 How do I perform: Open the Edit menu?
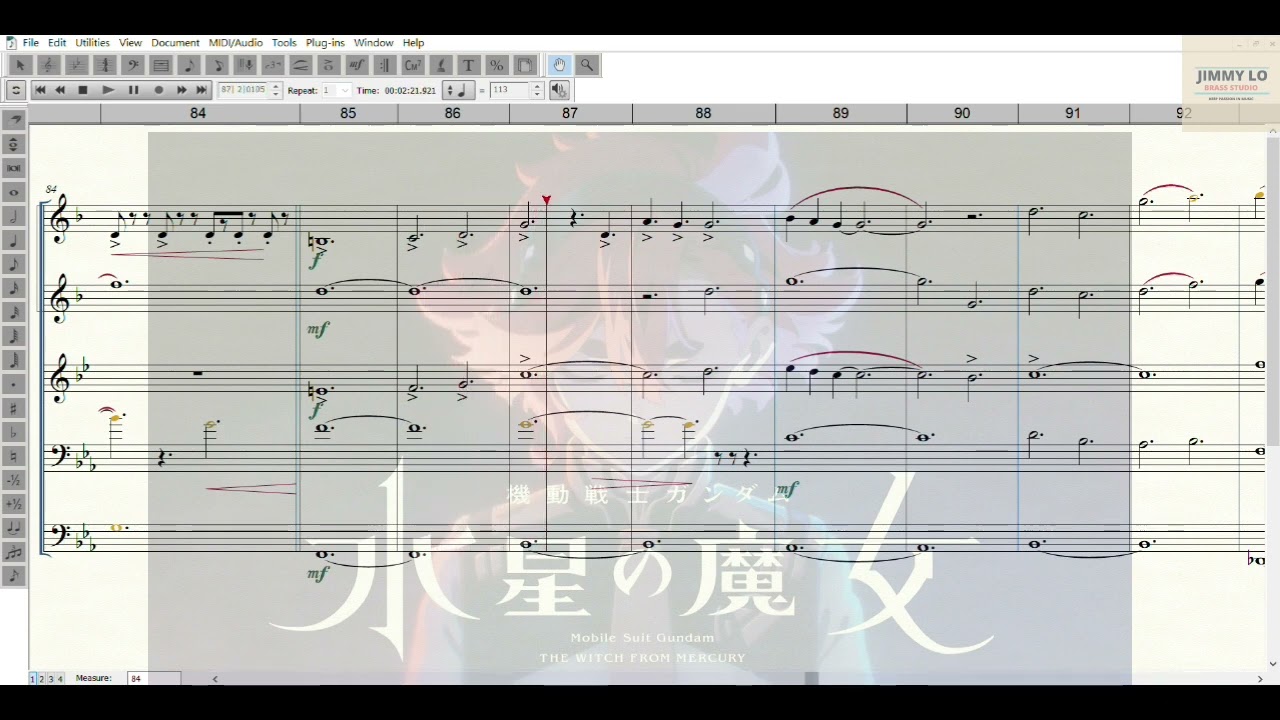point(57,43)
